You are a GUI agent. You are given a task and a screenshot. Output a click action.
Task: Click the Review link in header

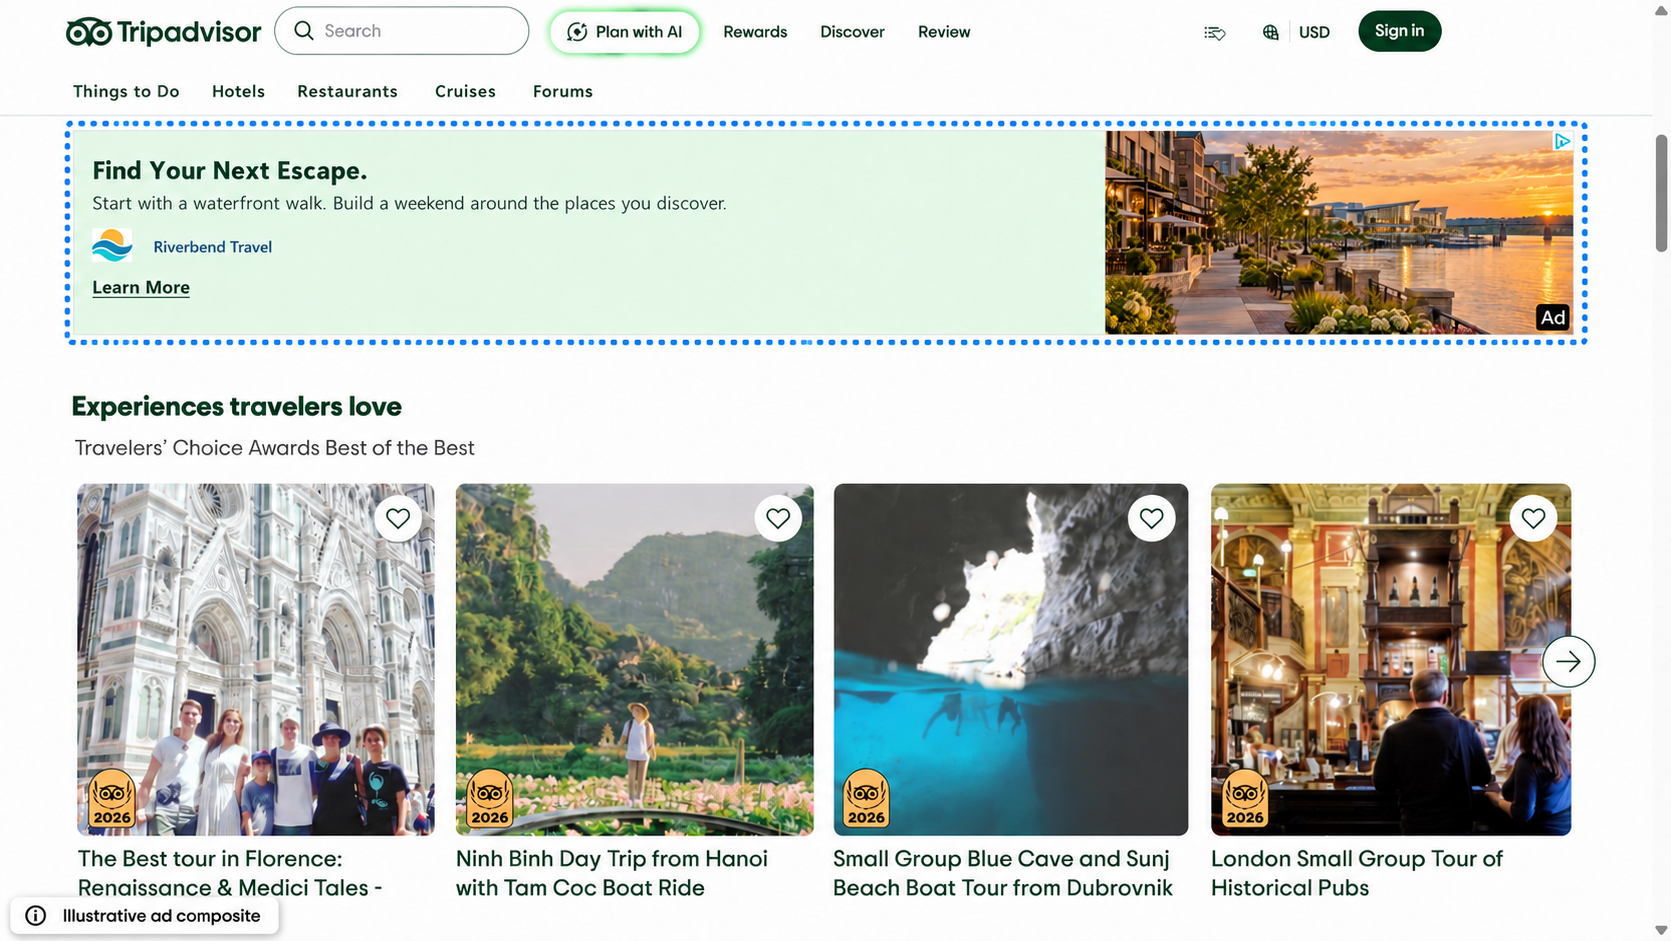click(x=944, y=32)
